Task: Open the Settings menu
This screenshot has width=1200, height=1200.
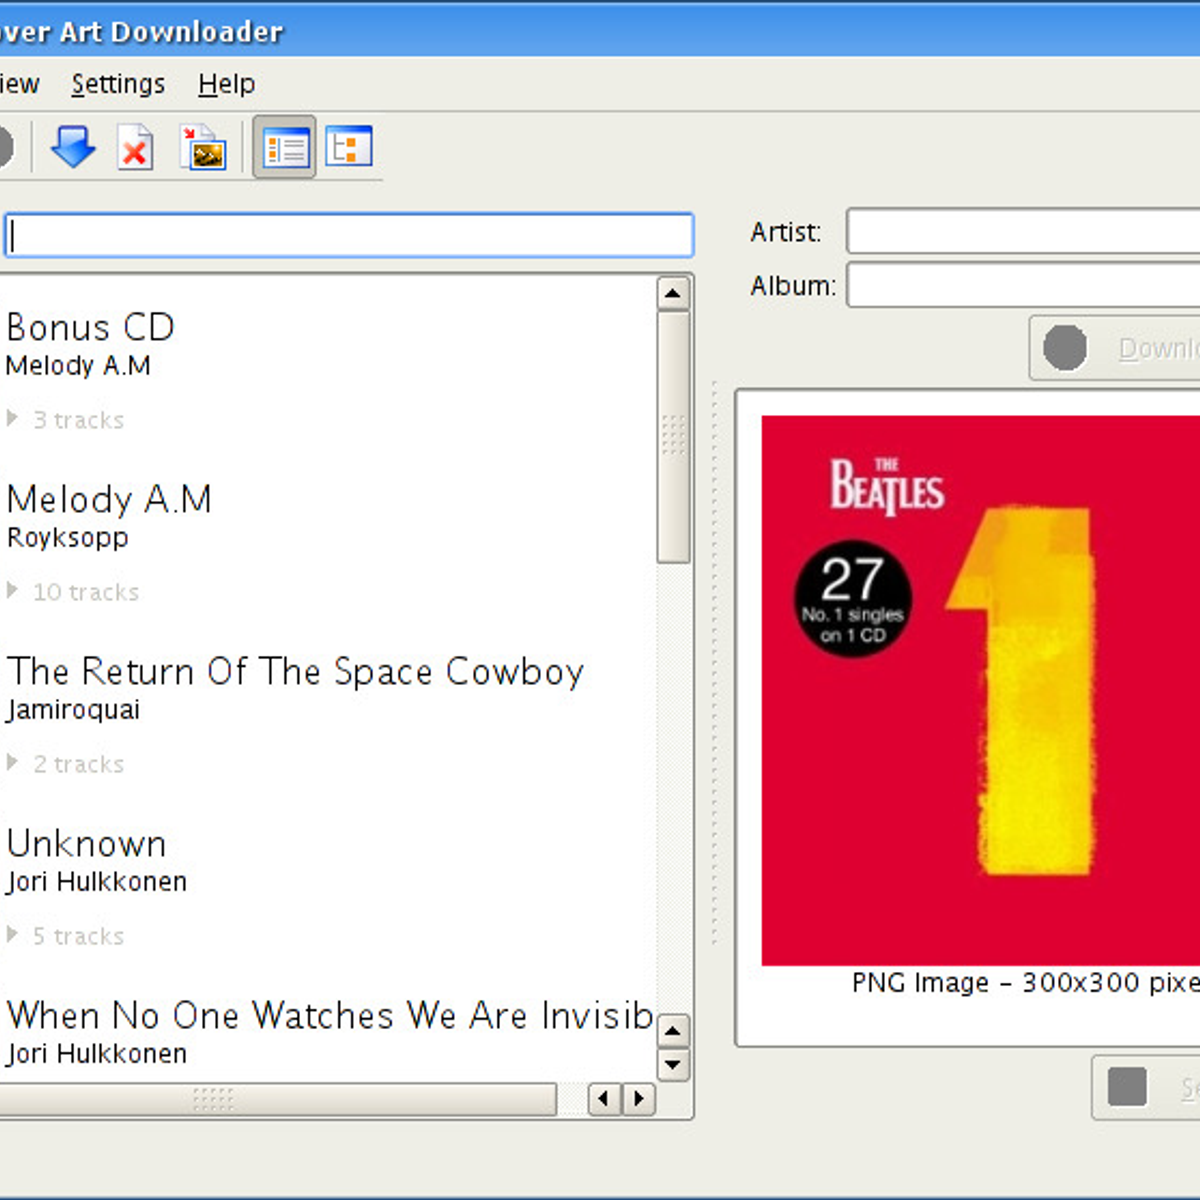Action: (118, 84)
